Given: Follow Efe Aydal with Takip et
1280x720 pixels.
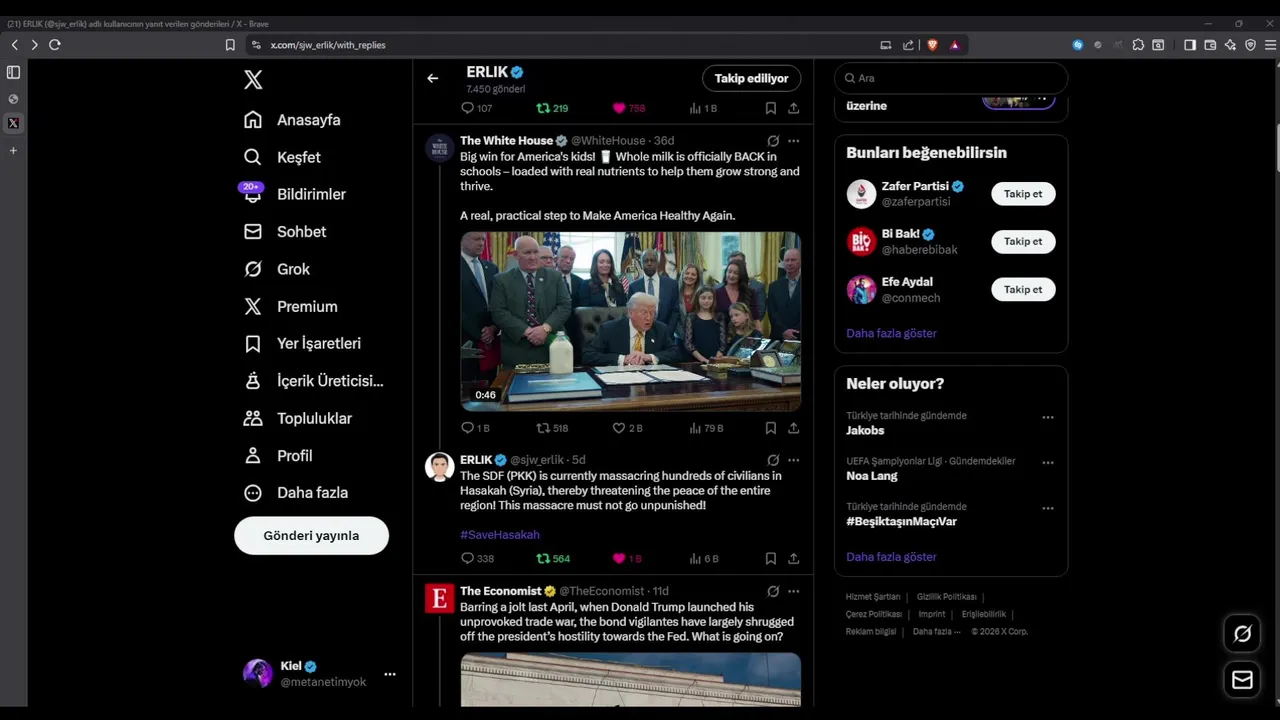Looking at the screenshot, I should [x=1023, y=289].
